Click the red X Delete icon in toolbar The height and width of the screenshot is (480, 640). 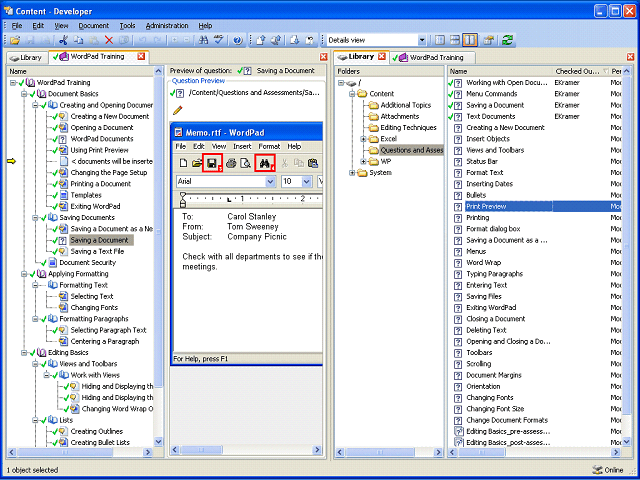109,40
